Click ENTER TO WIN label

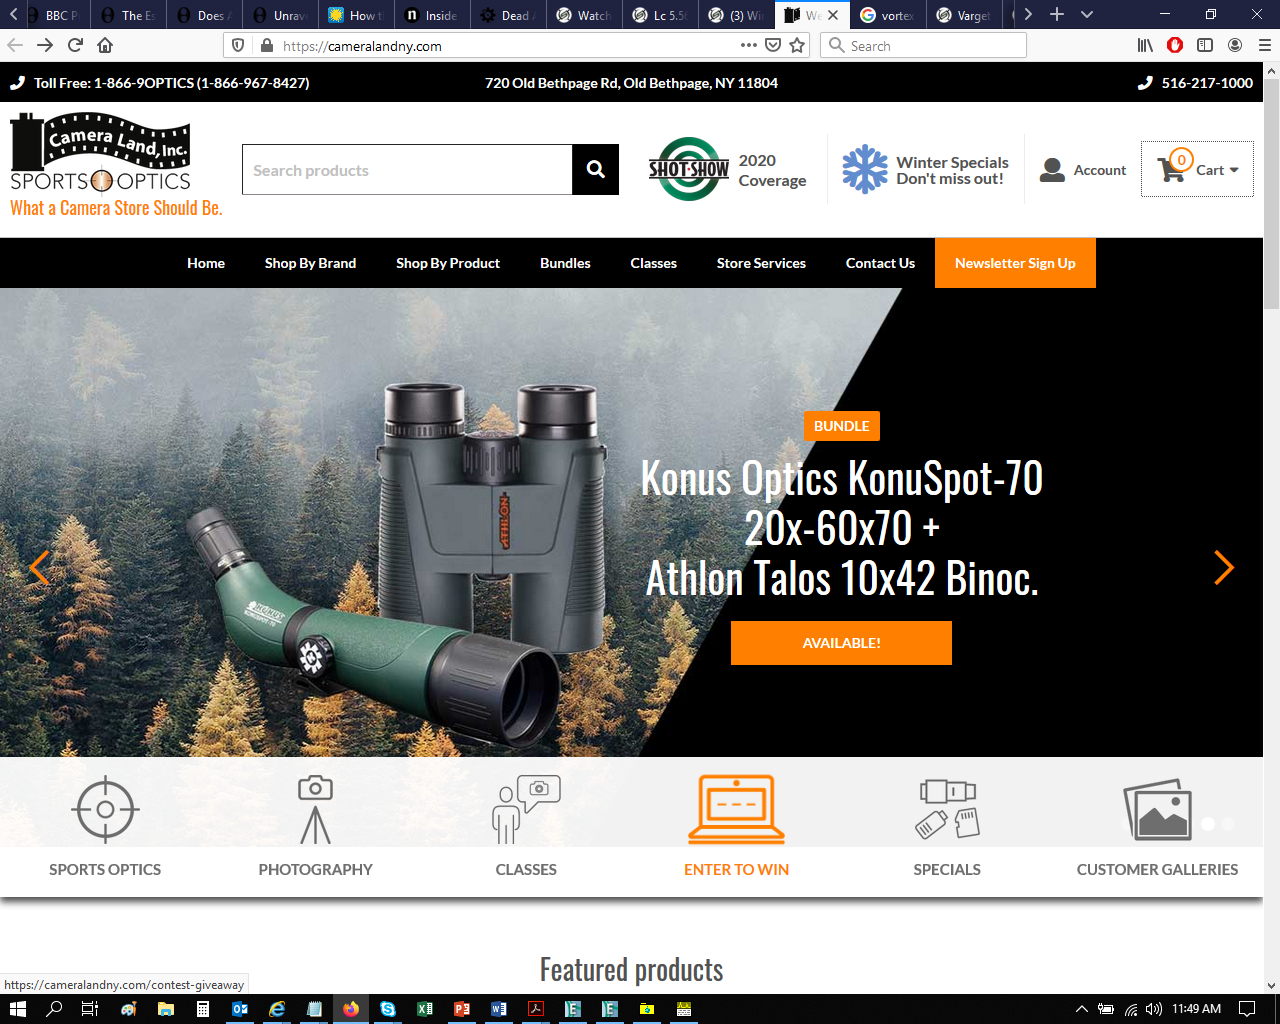point(736,869)
